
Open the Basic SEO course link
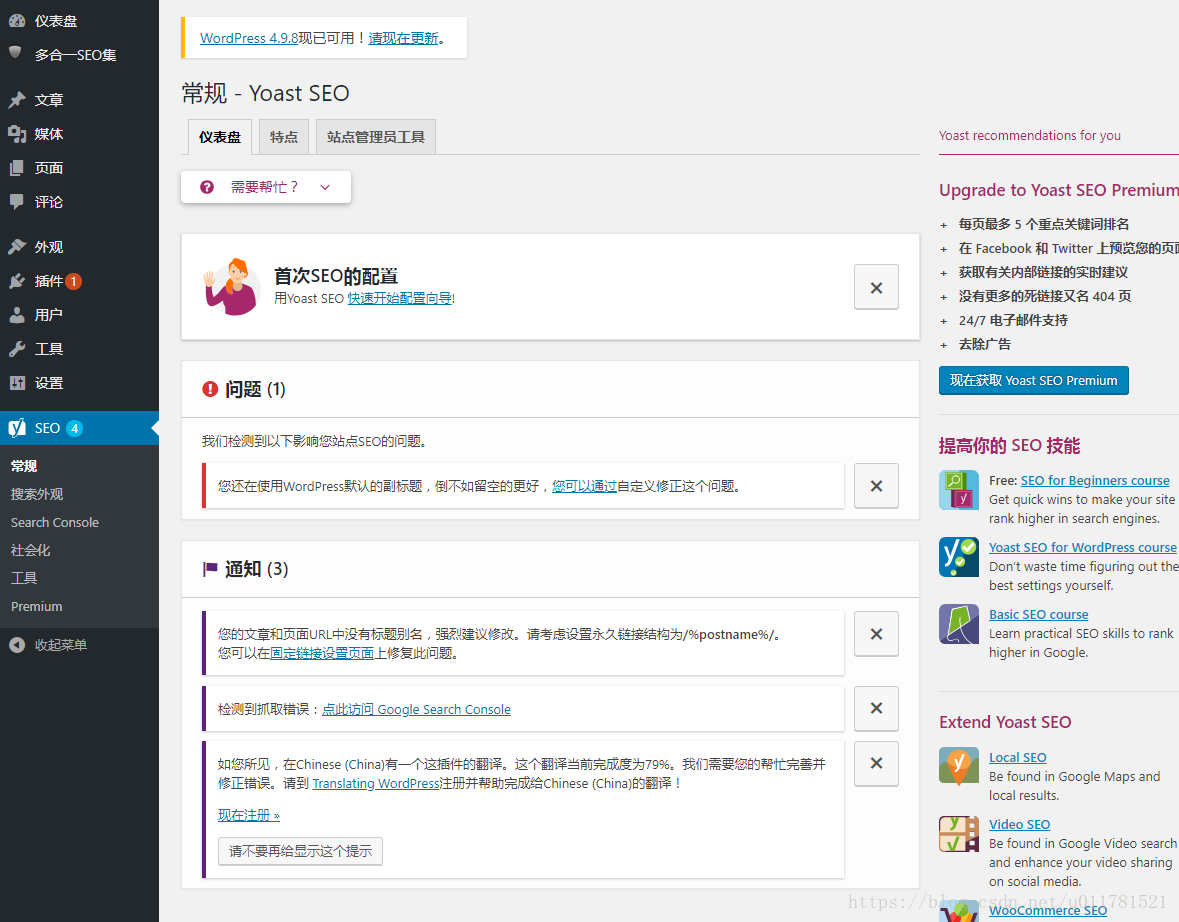pyautogui.click(x=1038, y=614)
